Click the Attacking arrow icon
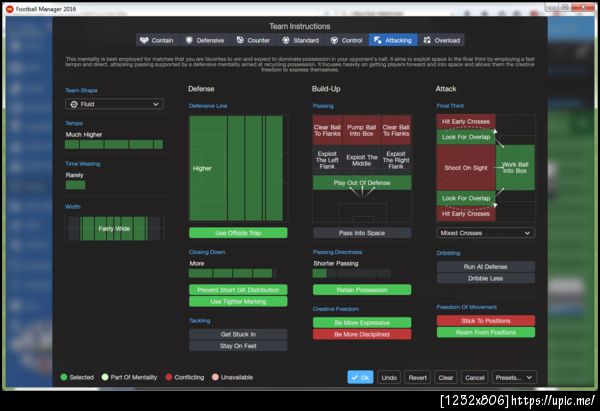The height and width of the screenshot is (411, 600). pyautogui.click(x=378, y=40)
